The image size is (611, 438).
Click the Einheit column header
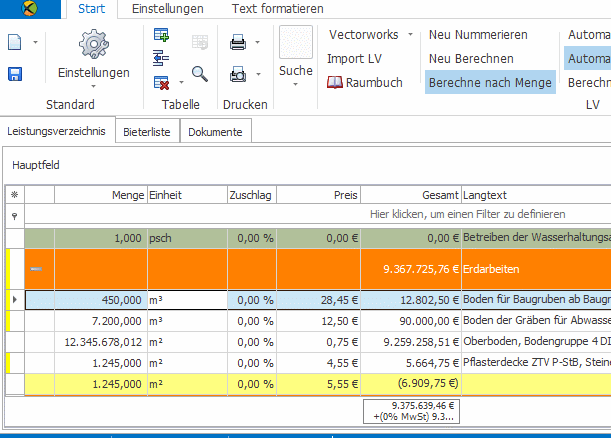(x=187, y=195)
